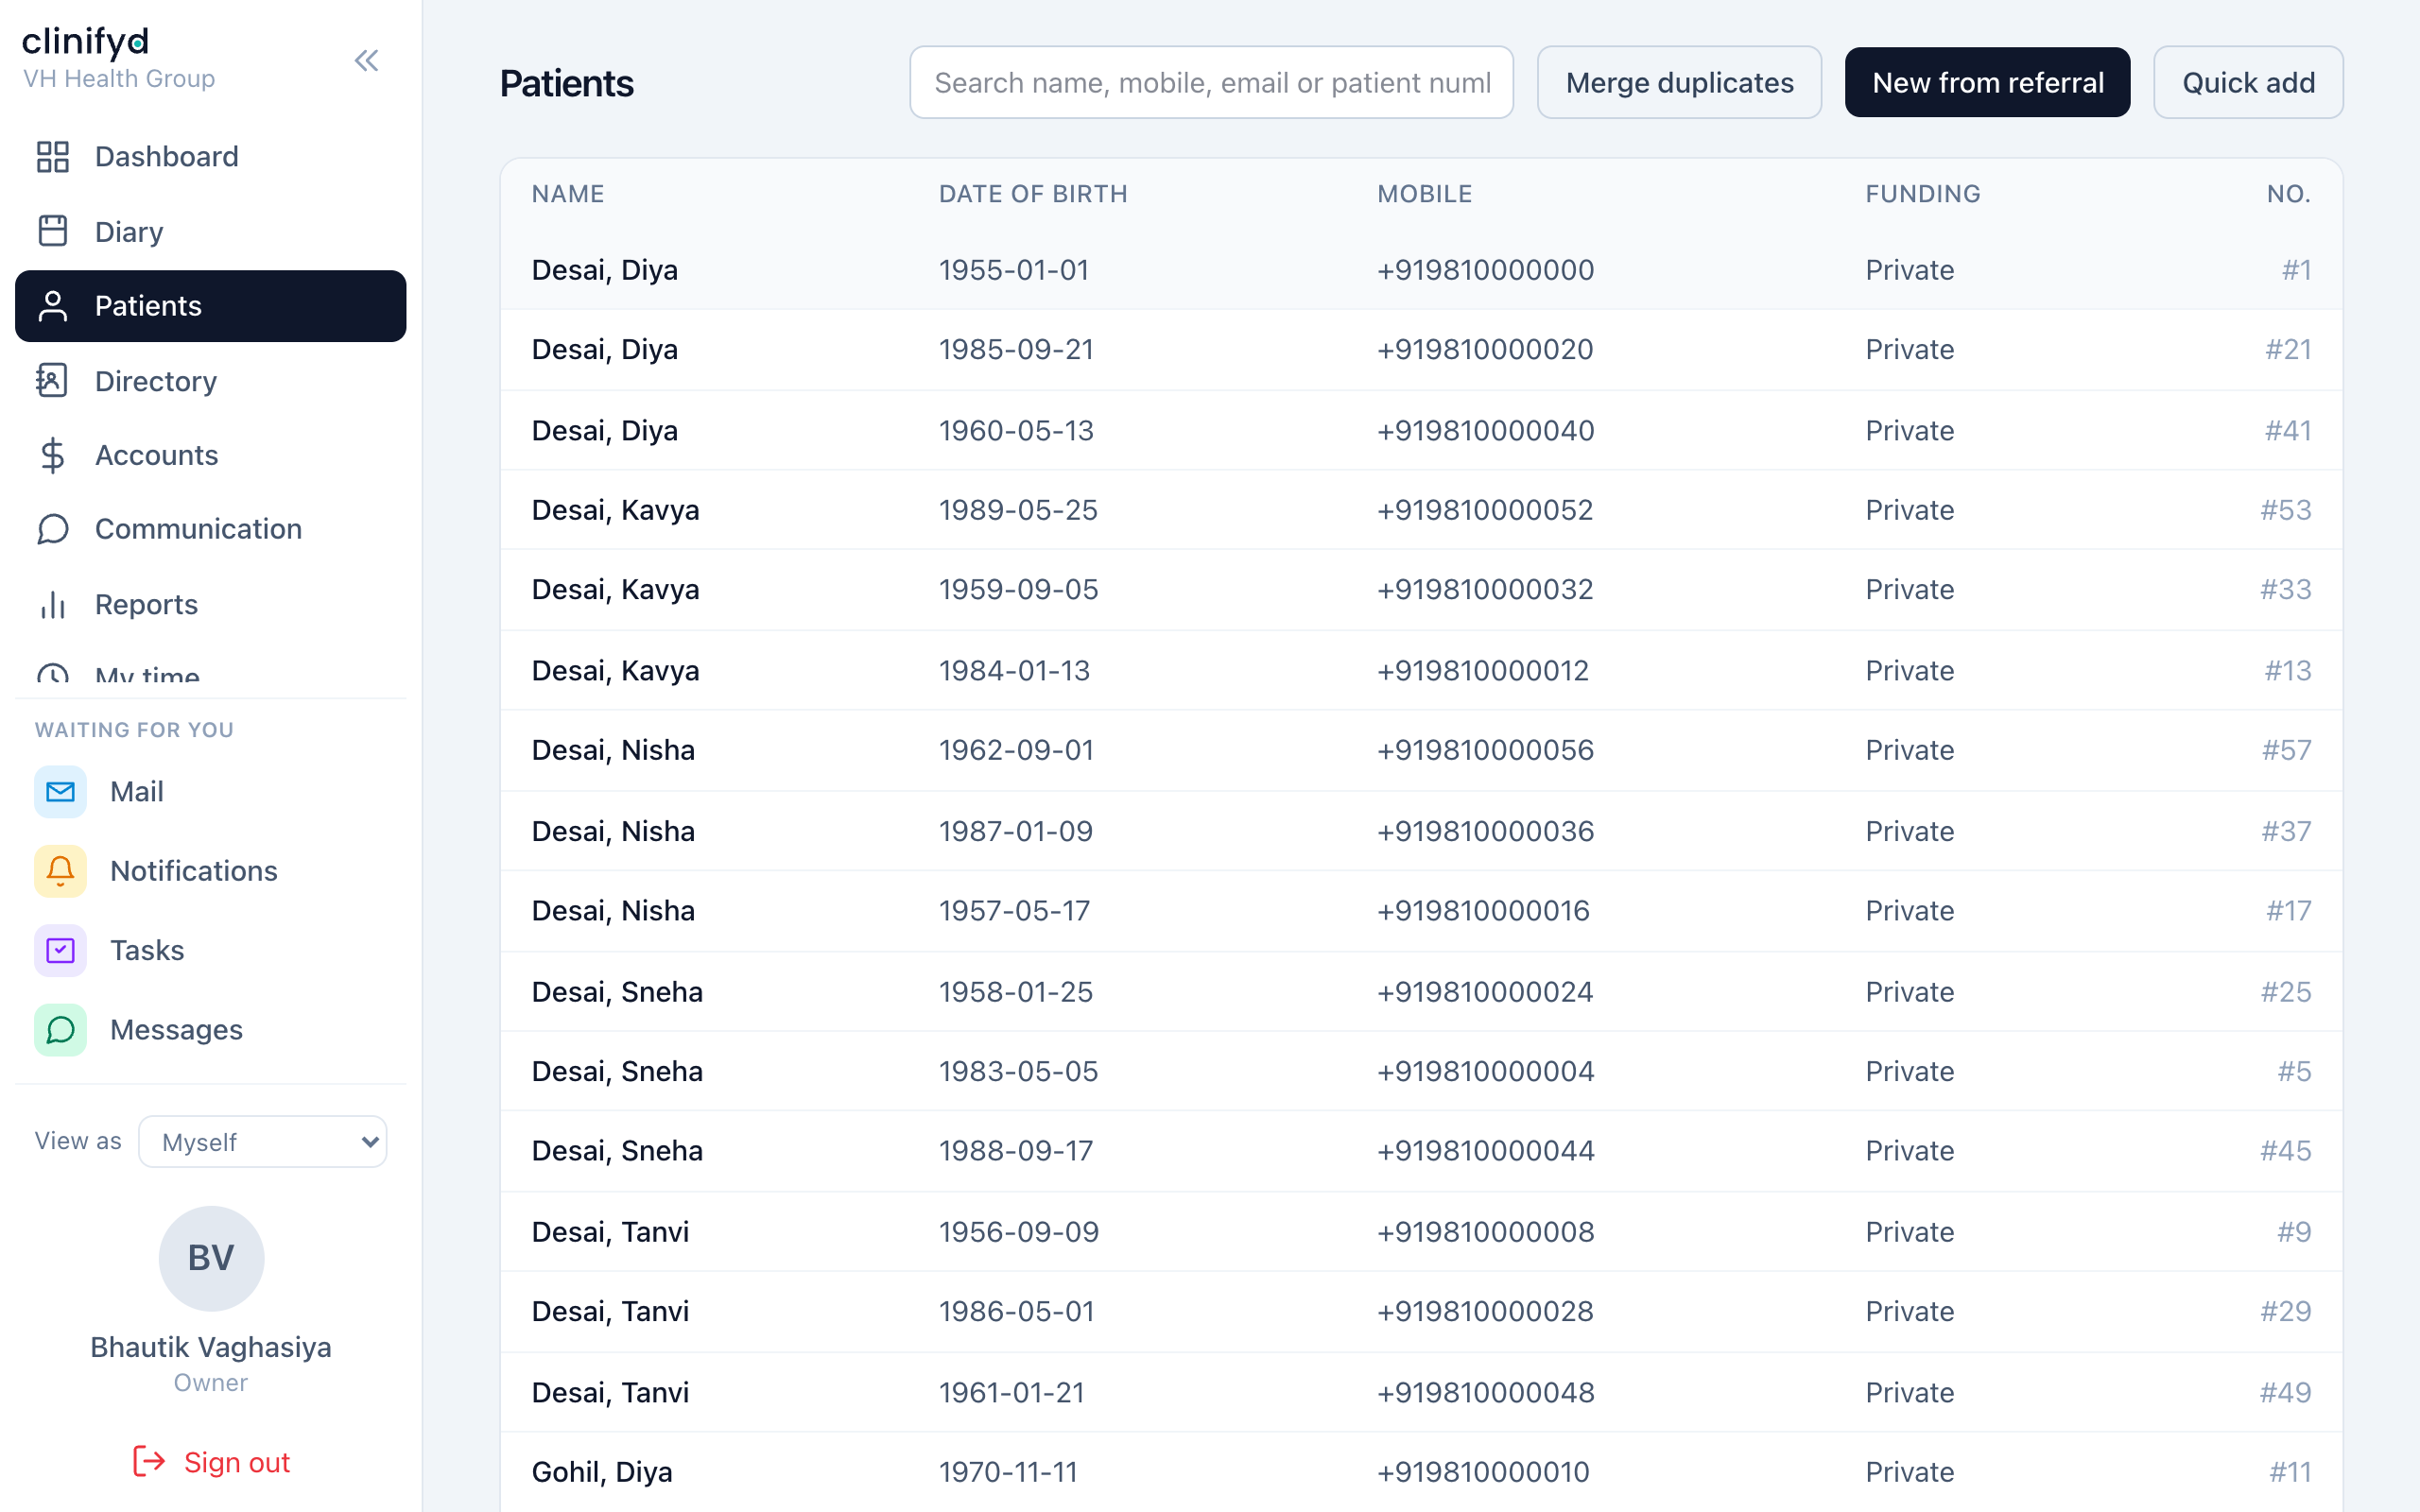This screenshot has width=2420, height=1512.
Task: Click the Patients person icon
Action: pos(53,306)
